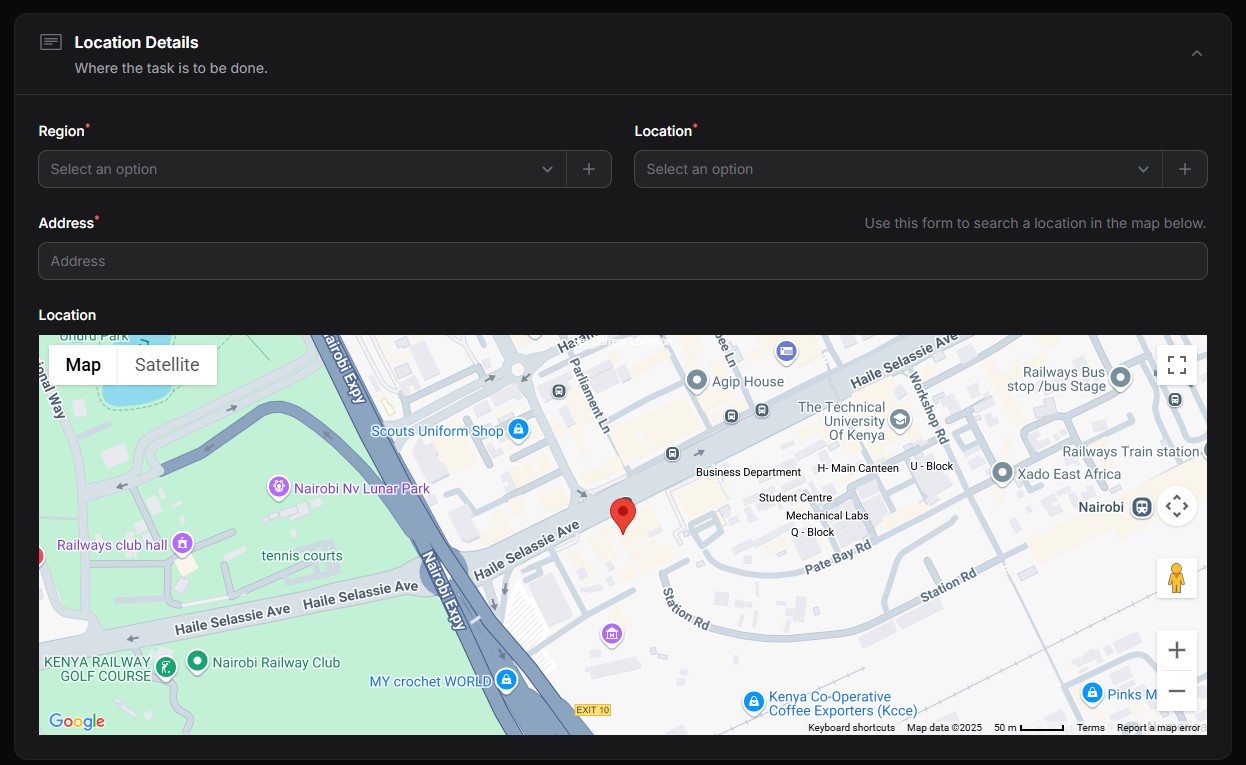
Task: Open Google logo link on map
Action: (x=77, y=721)
